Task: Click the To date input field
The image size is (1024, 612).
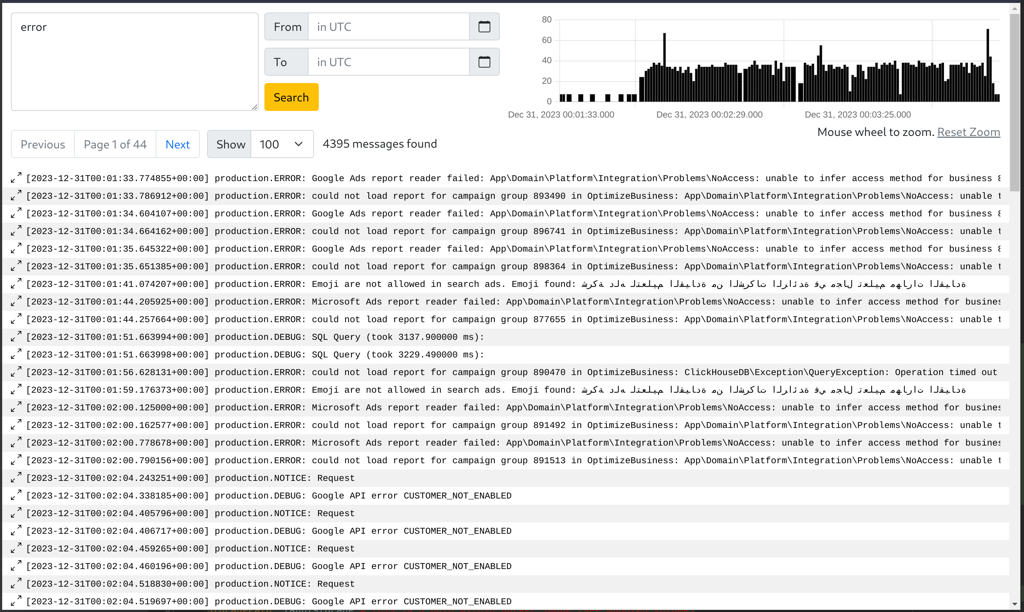Action: (388, 62)
